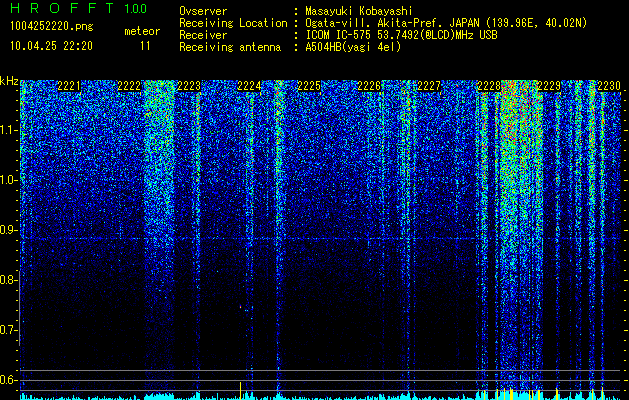Viewport: 629px width, 400px height.
Task: Click the 2221 time marker
Action: [x=69, y=86]
